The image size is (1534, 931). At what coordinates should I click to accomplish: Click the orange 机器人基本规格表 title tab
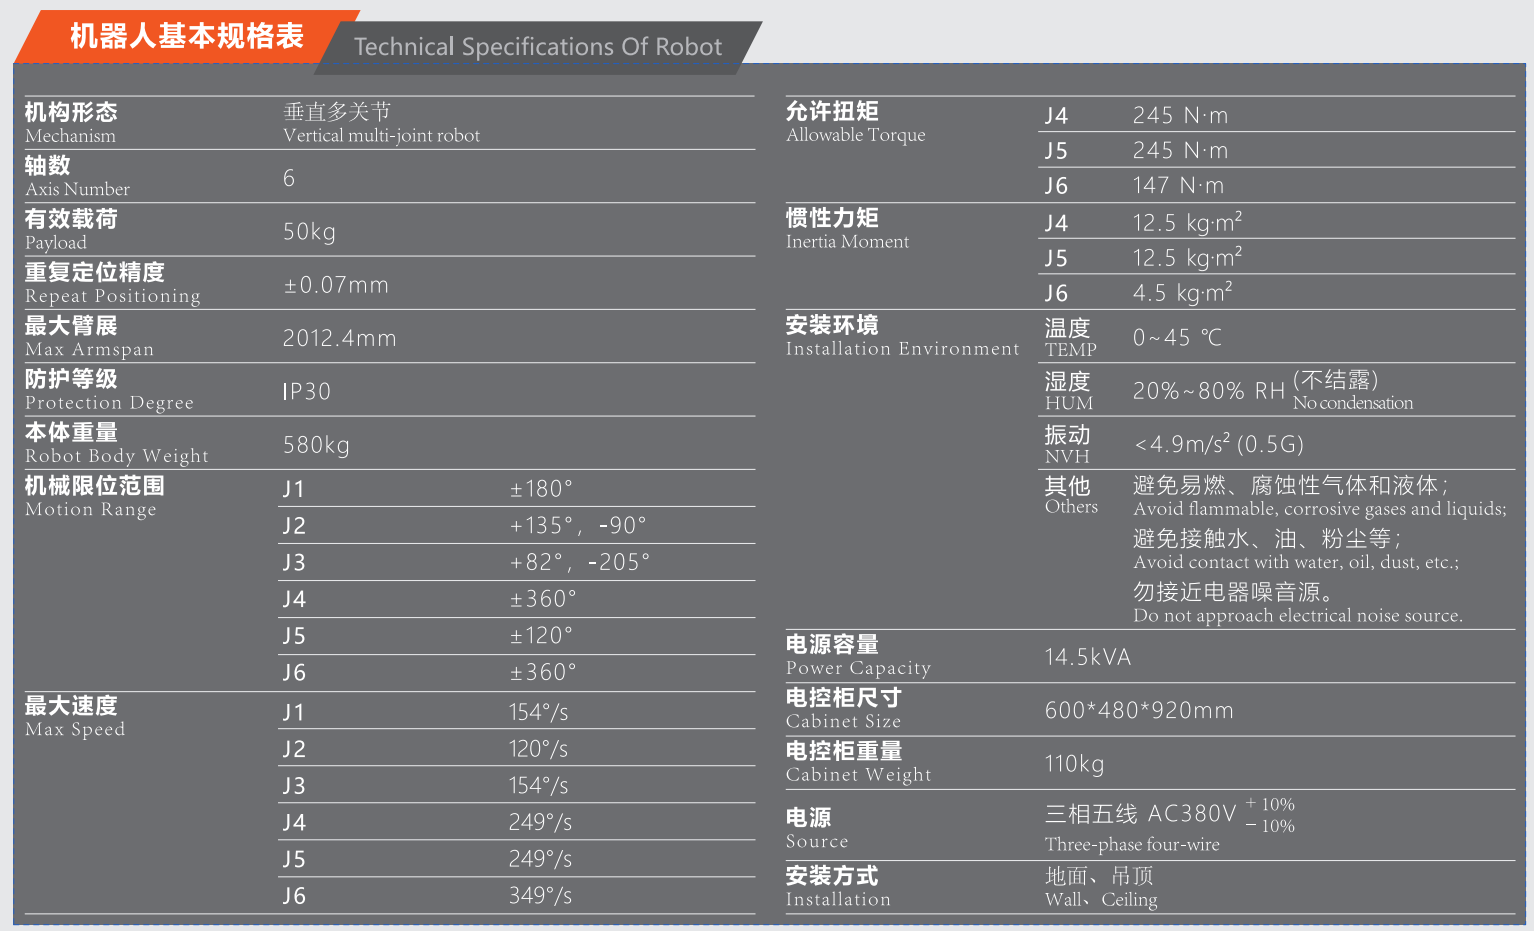click(x=186, y=37)
